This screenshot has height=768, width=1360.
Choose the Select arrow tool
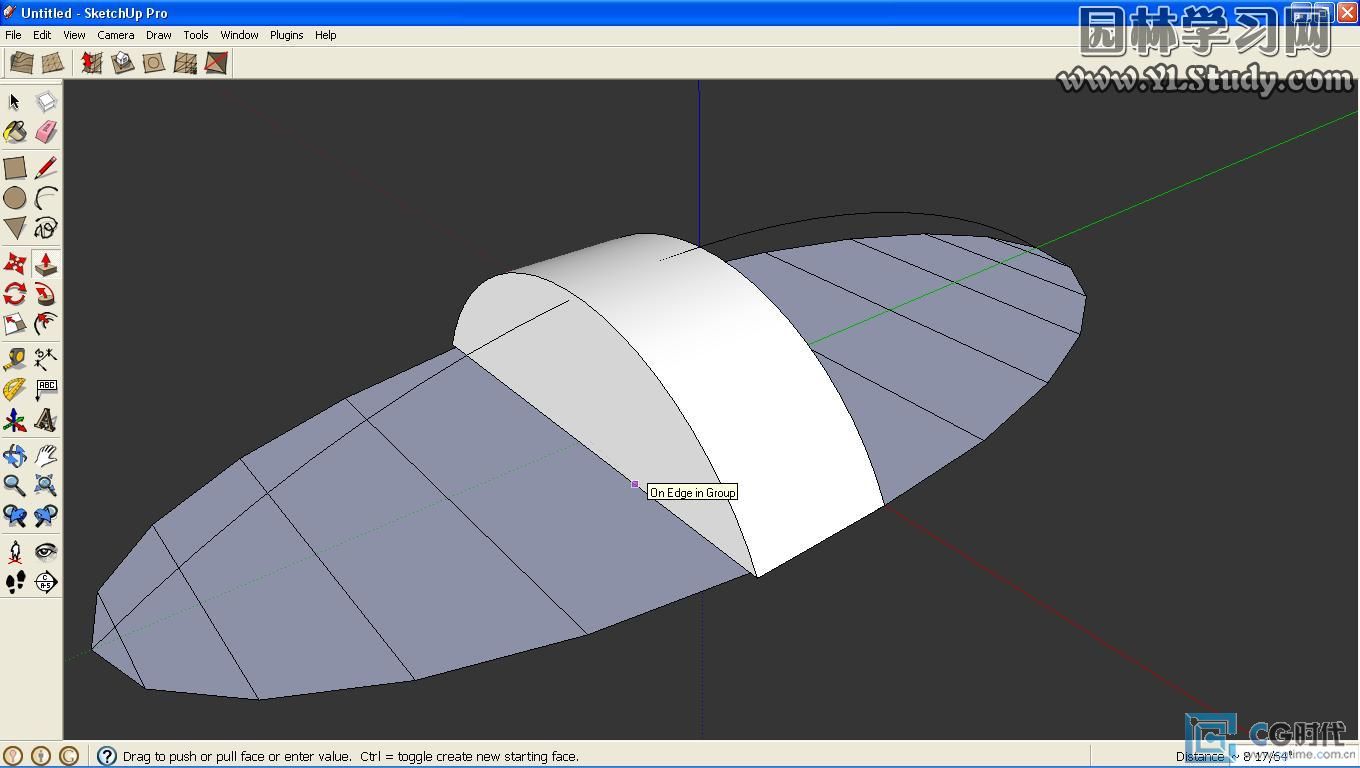click(x=14, y=101)
